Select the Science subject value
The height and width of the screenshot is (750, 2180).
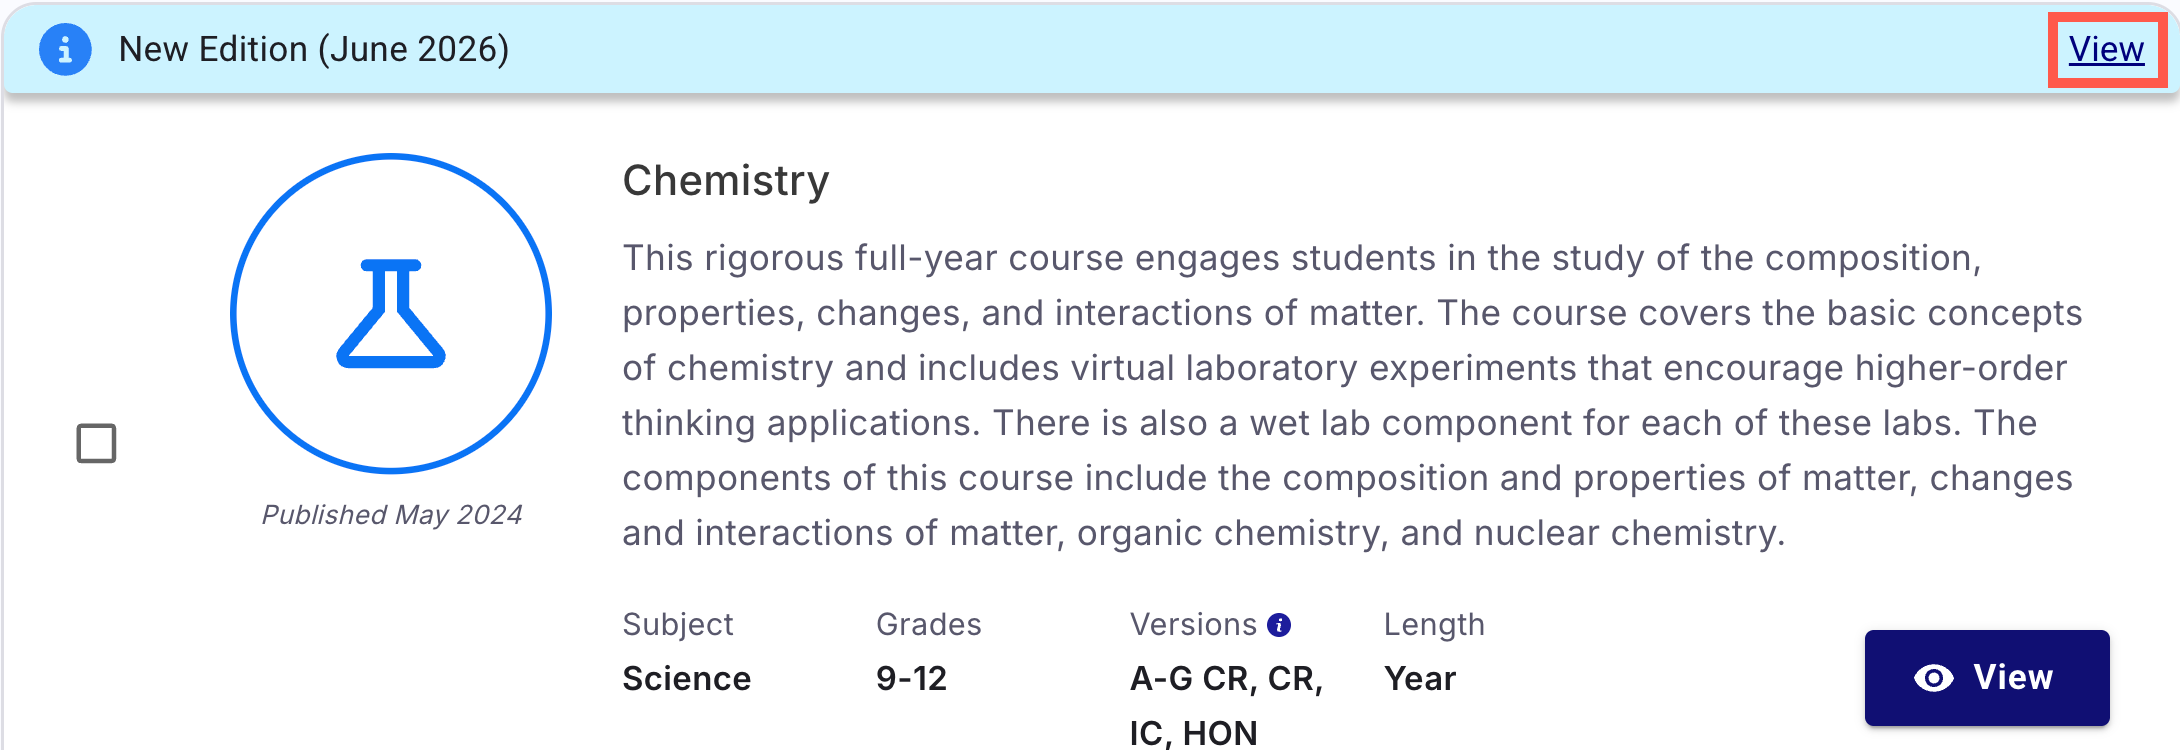click(x=687, y=678)
